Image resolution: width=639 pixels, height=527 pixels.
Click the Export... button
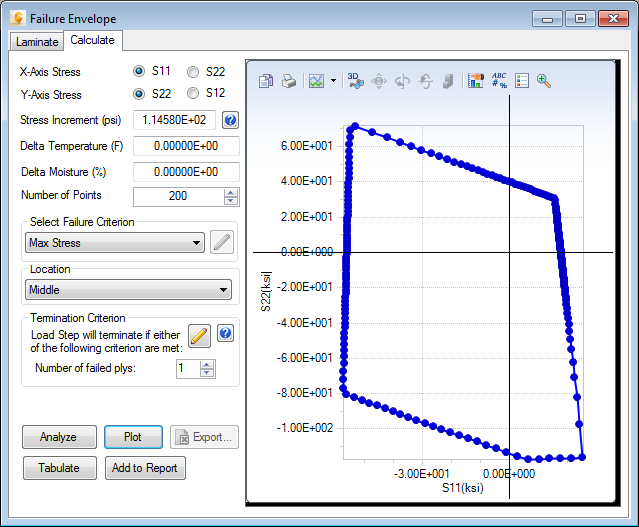click(x=204, y=437)
